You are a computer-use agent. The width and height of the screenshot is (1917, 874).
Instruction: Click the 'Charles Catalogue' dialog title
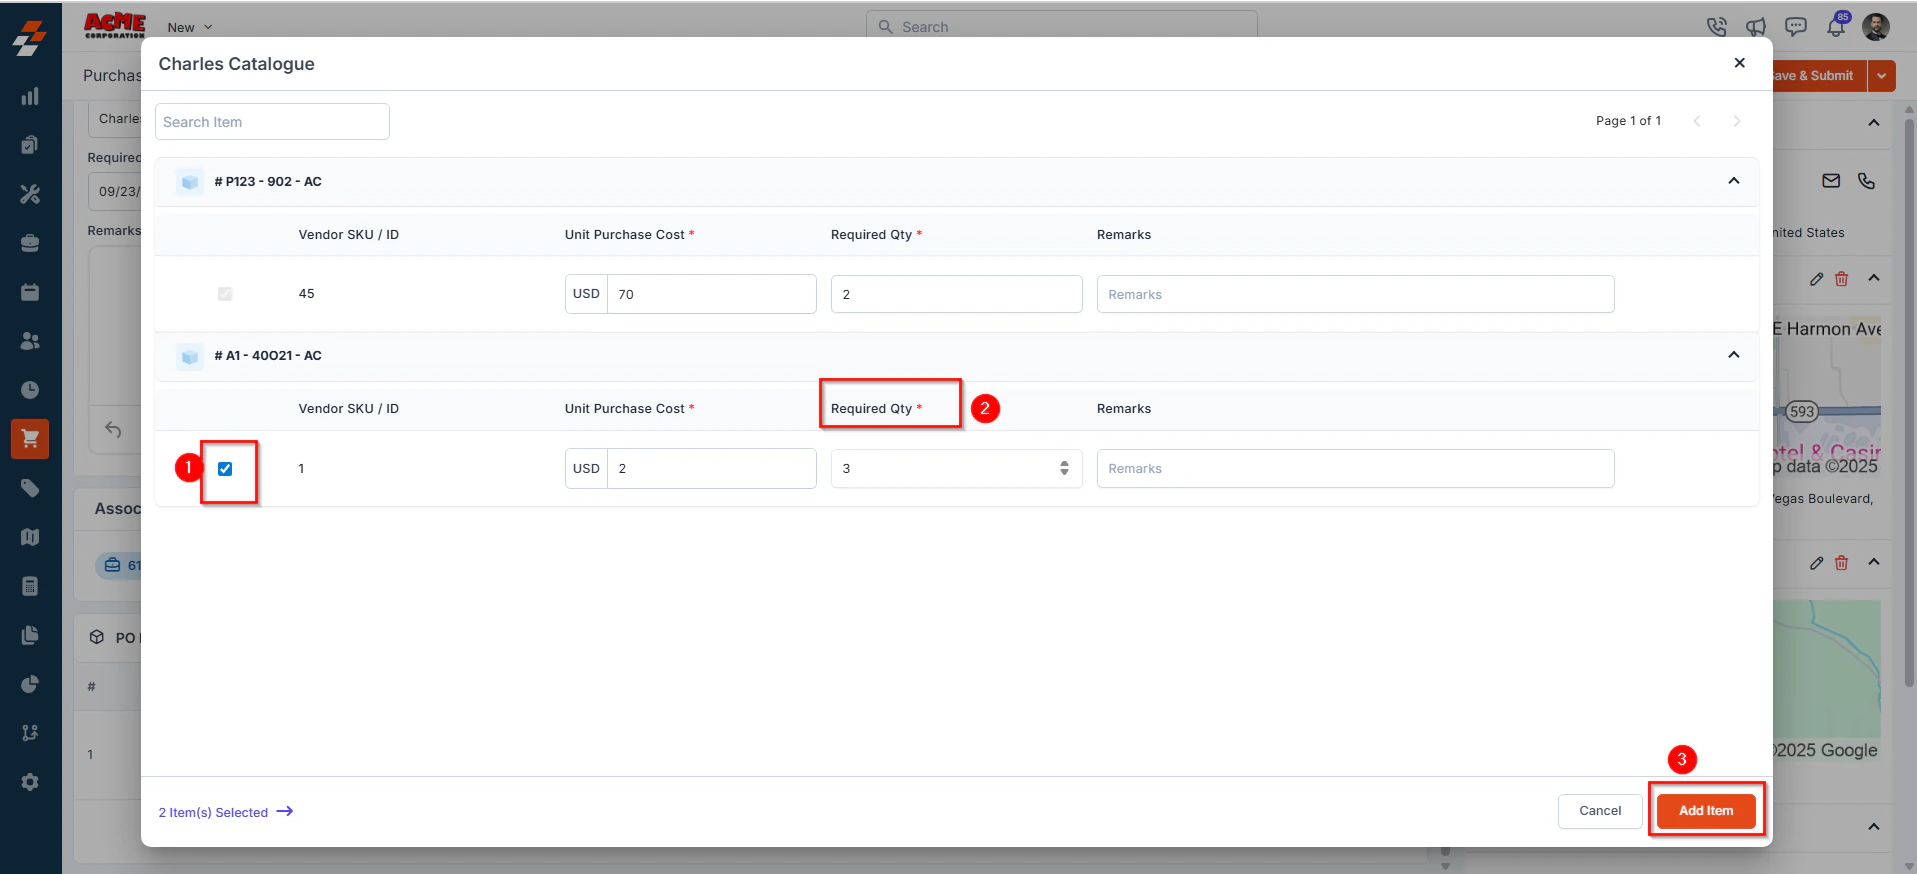coord(236,64)
